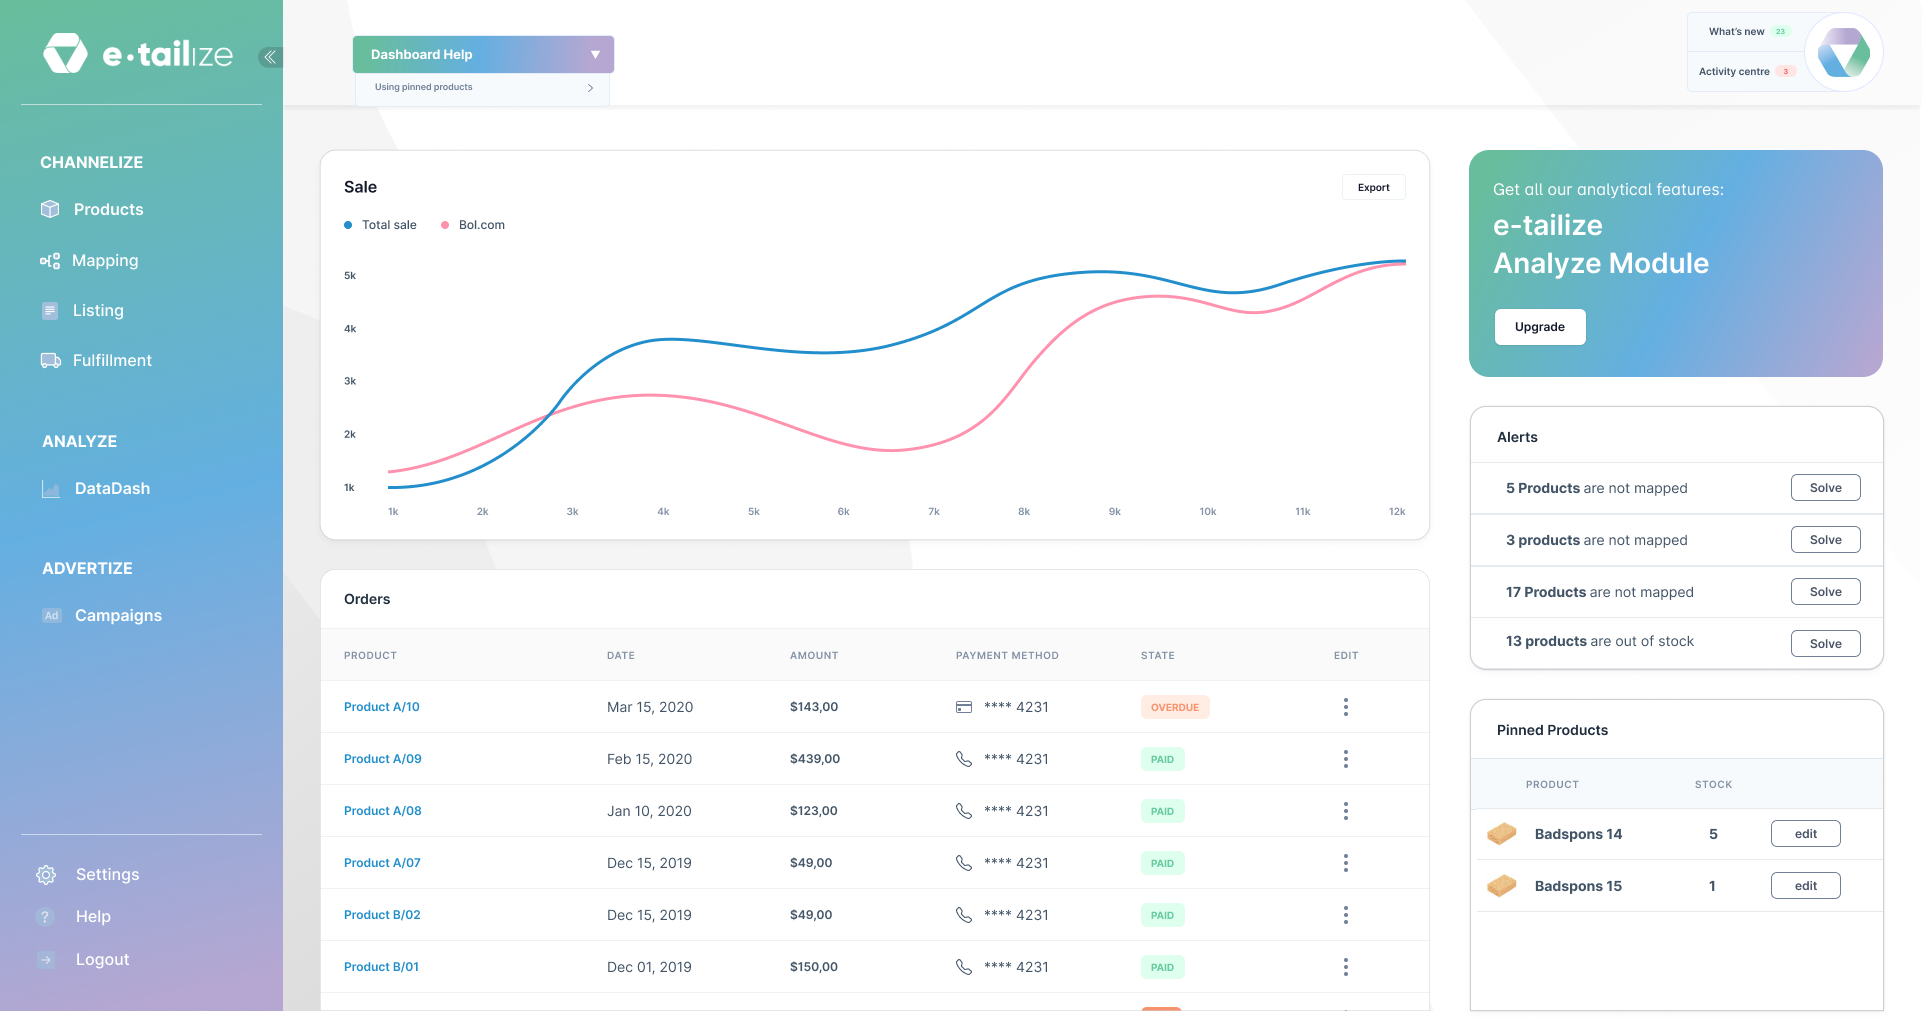
Task: Open the e-tailize profile avatar
Action: (1843, 53)
